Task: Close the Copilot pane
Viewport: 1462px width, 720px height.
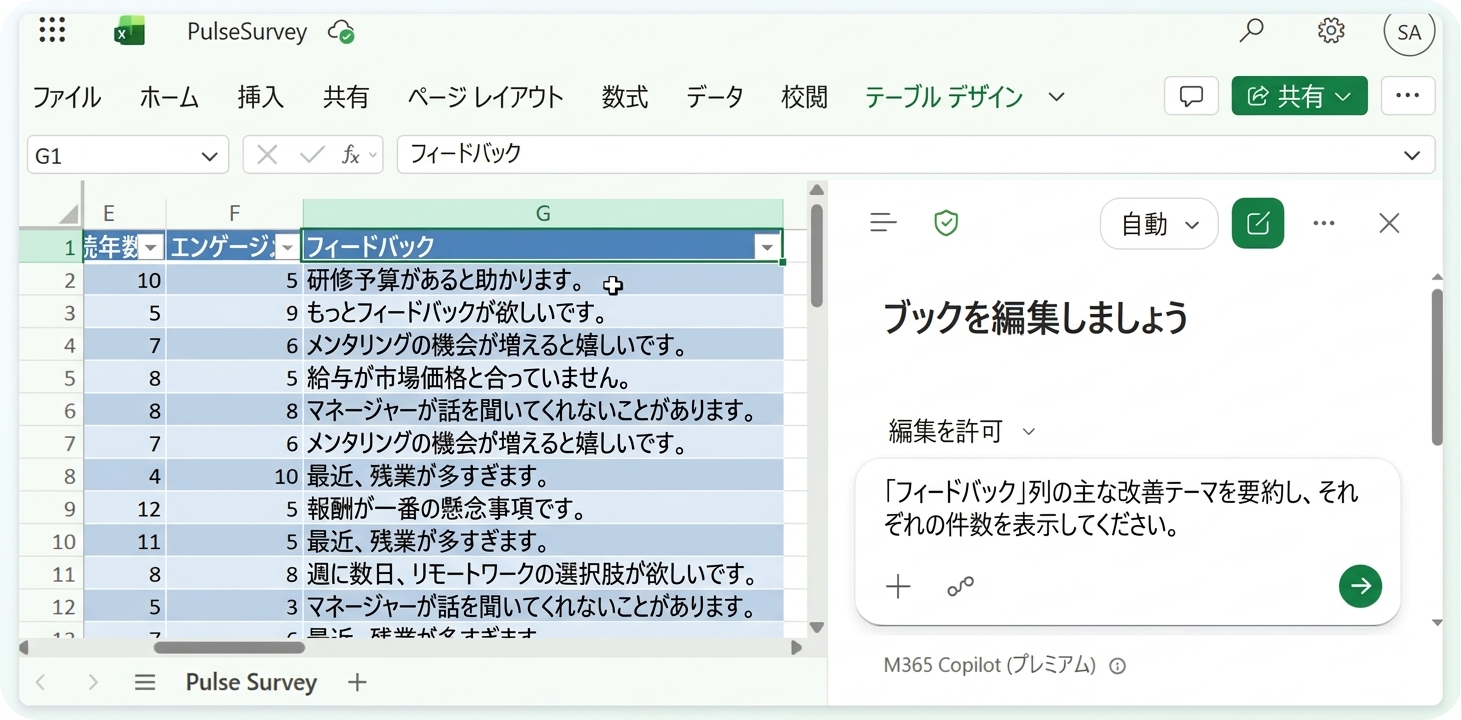Action: [1389, 223]
